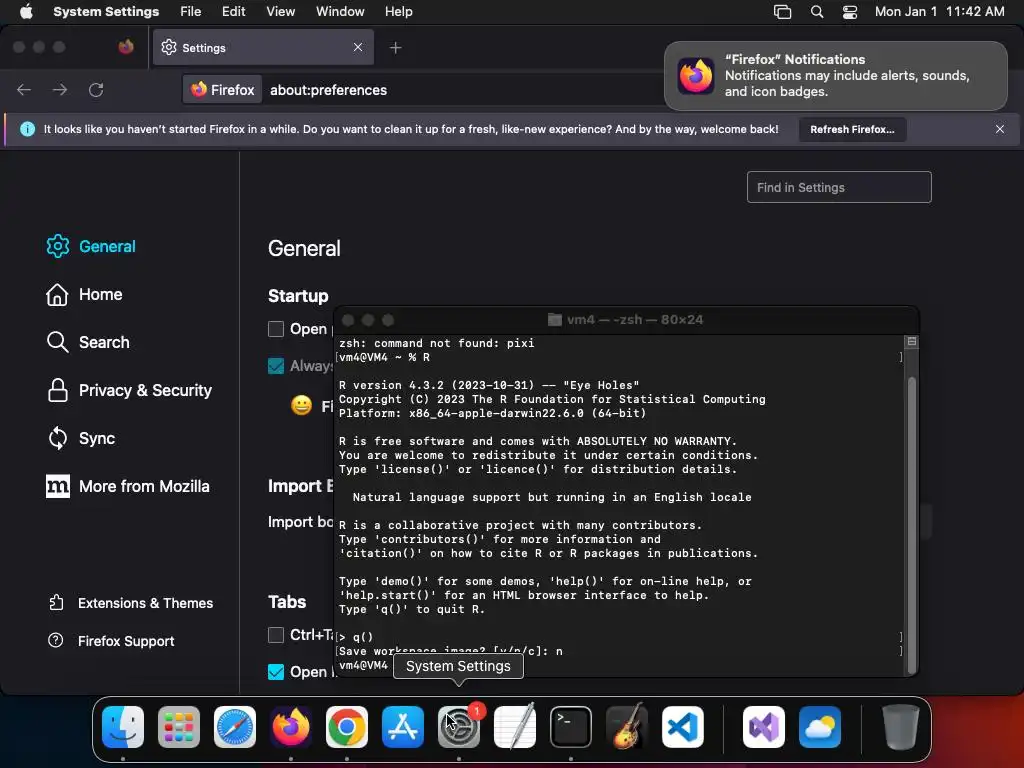
Task: Open TextEdit from the dock
Action: pyautogui.click(x=515, y=727)
